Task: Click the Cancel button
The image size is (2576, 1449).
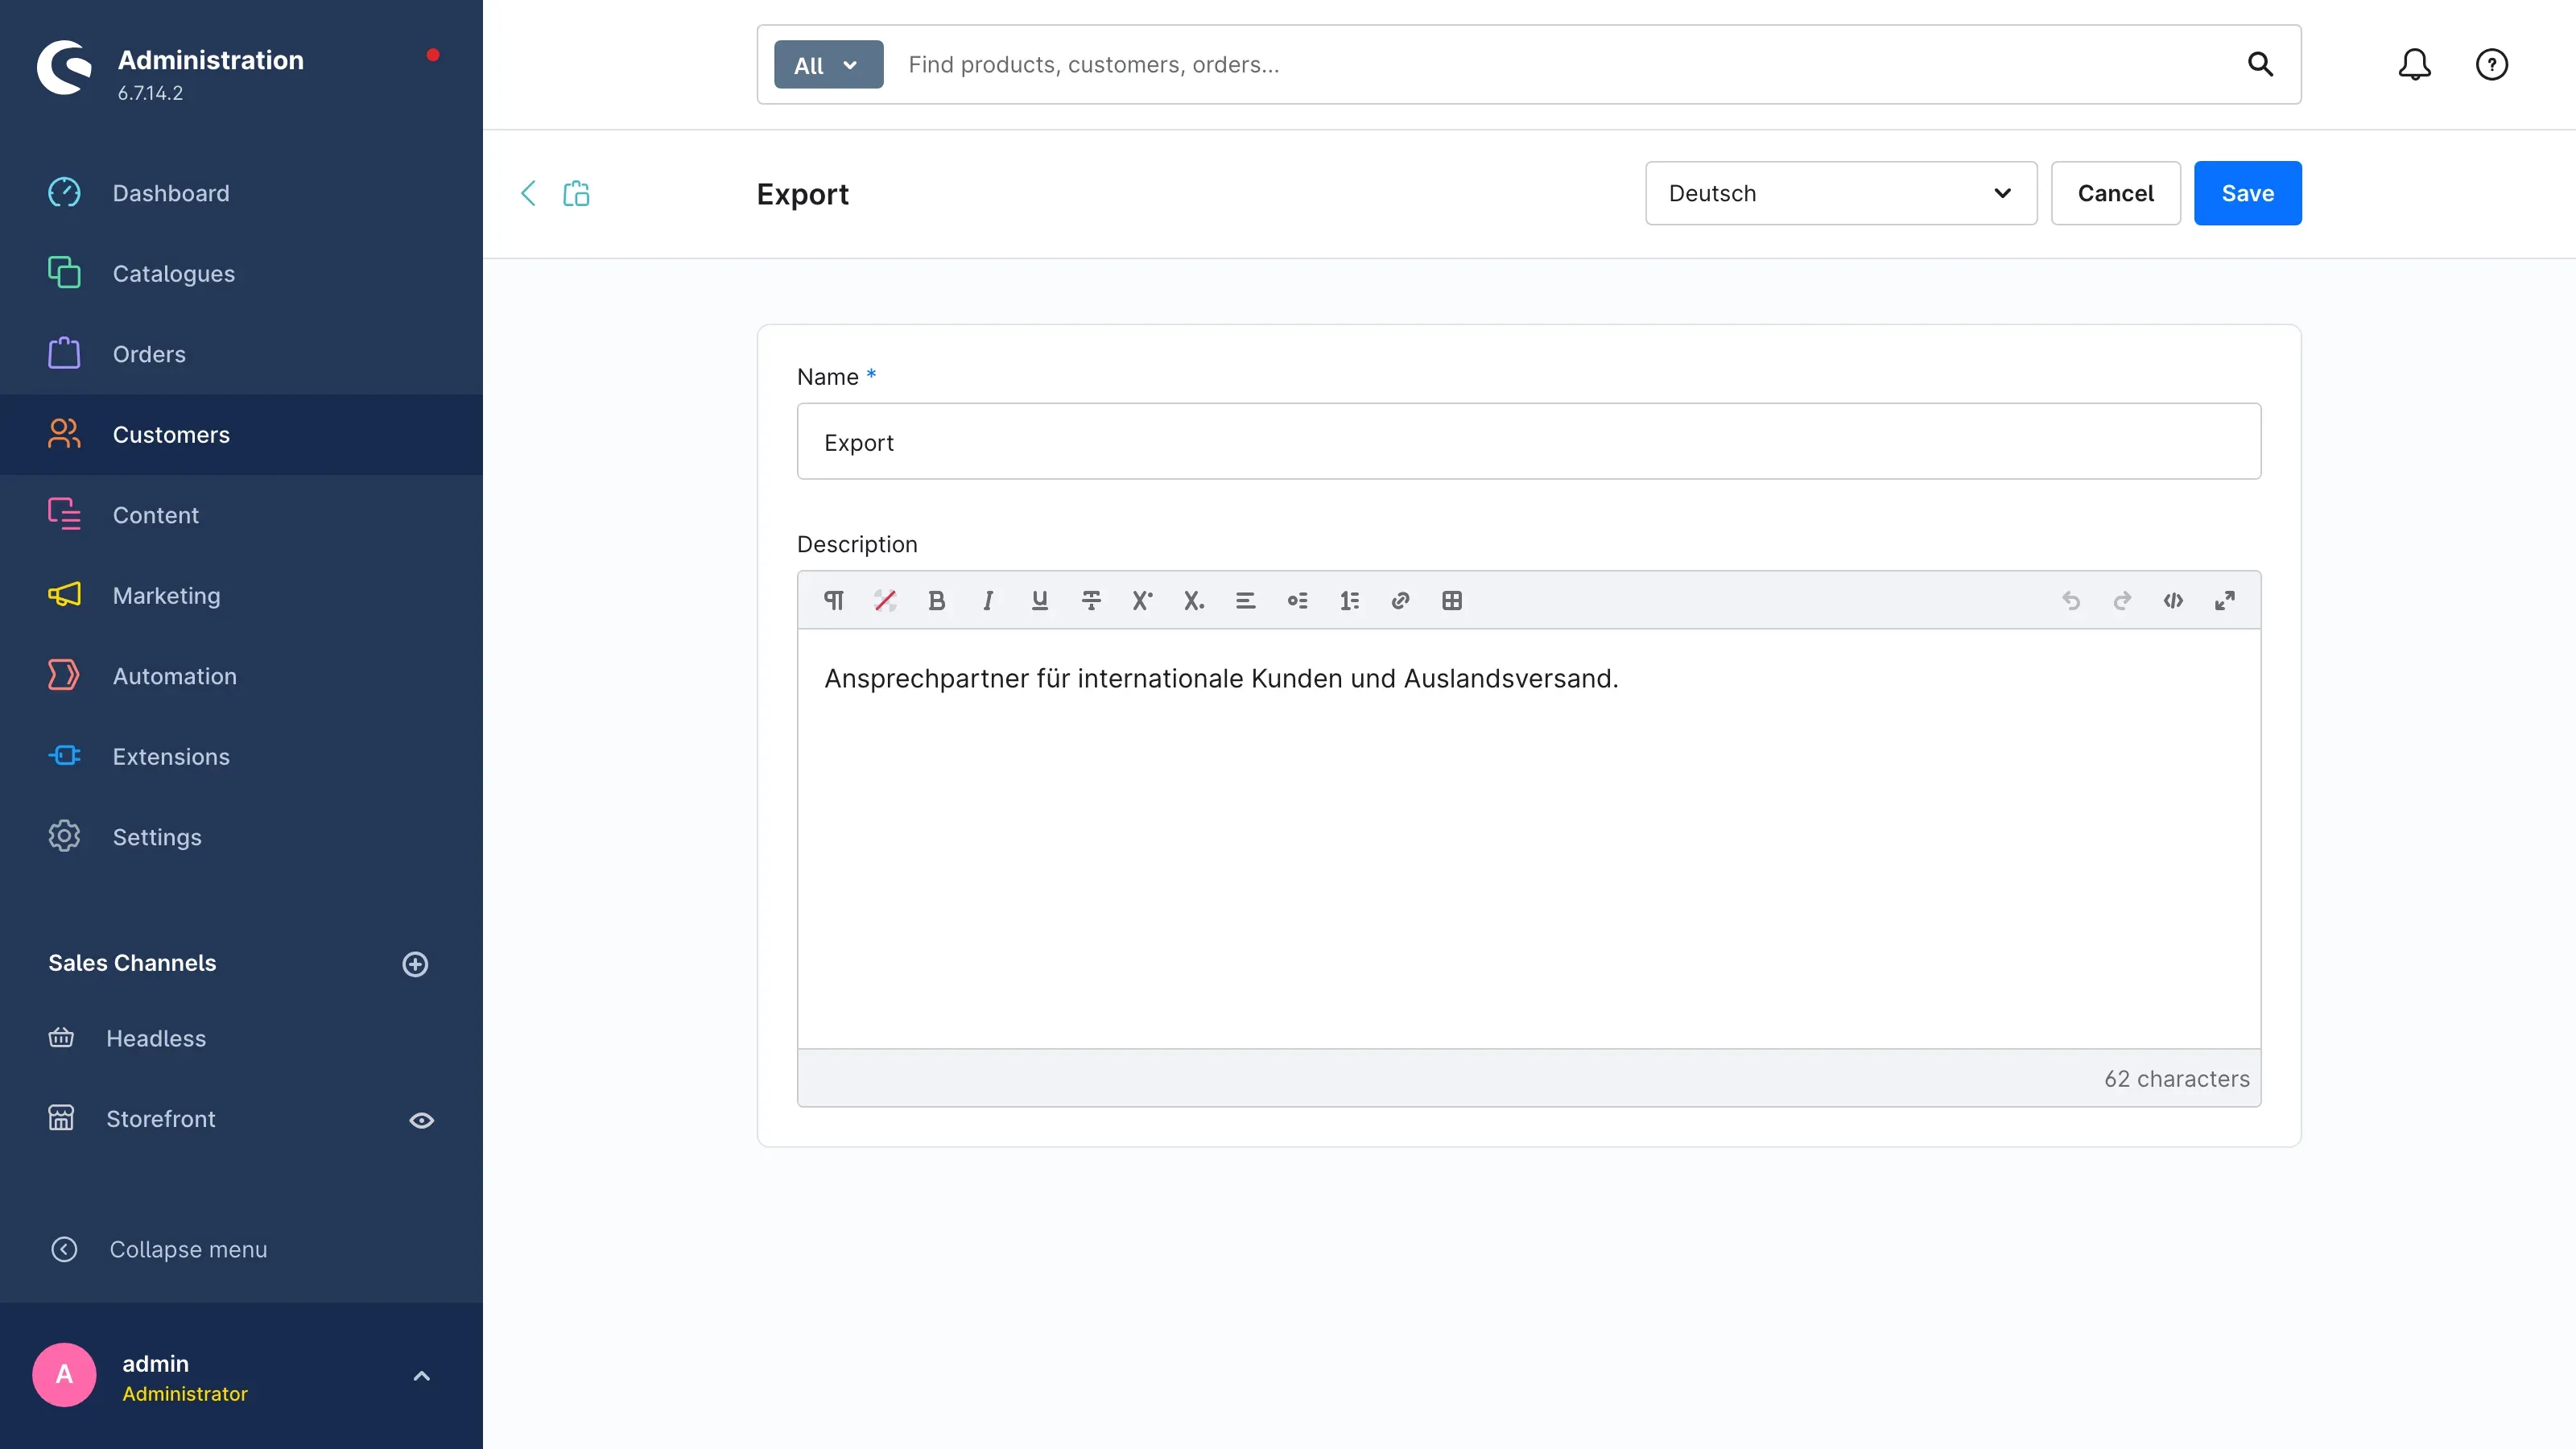Action: [2115, 193]
